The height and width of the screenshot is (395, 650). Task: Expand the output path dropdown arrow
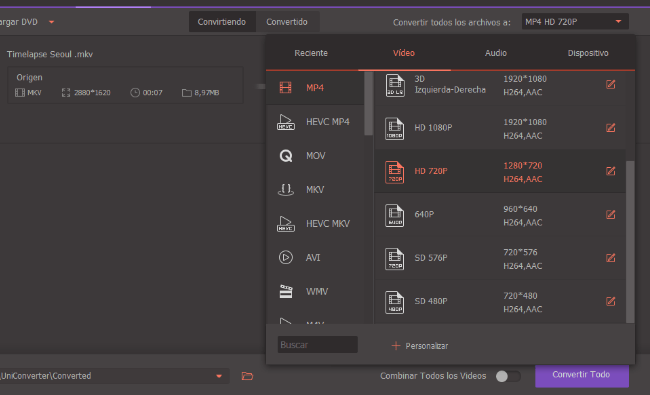tap(219, 376)
